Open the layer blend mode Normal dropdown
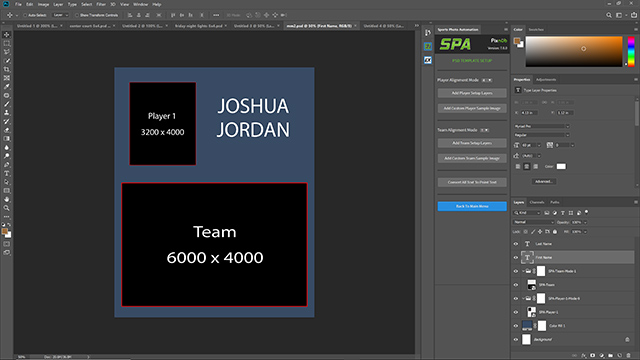 533,222
